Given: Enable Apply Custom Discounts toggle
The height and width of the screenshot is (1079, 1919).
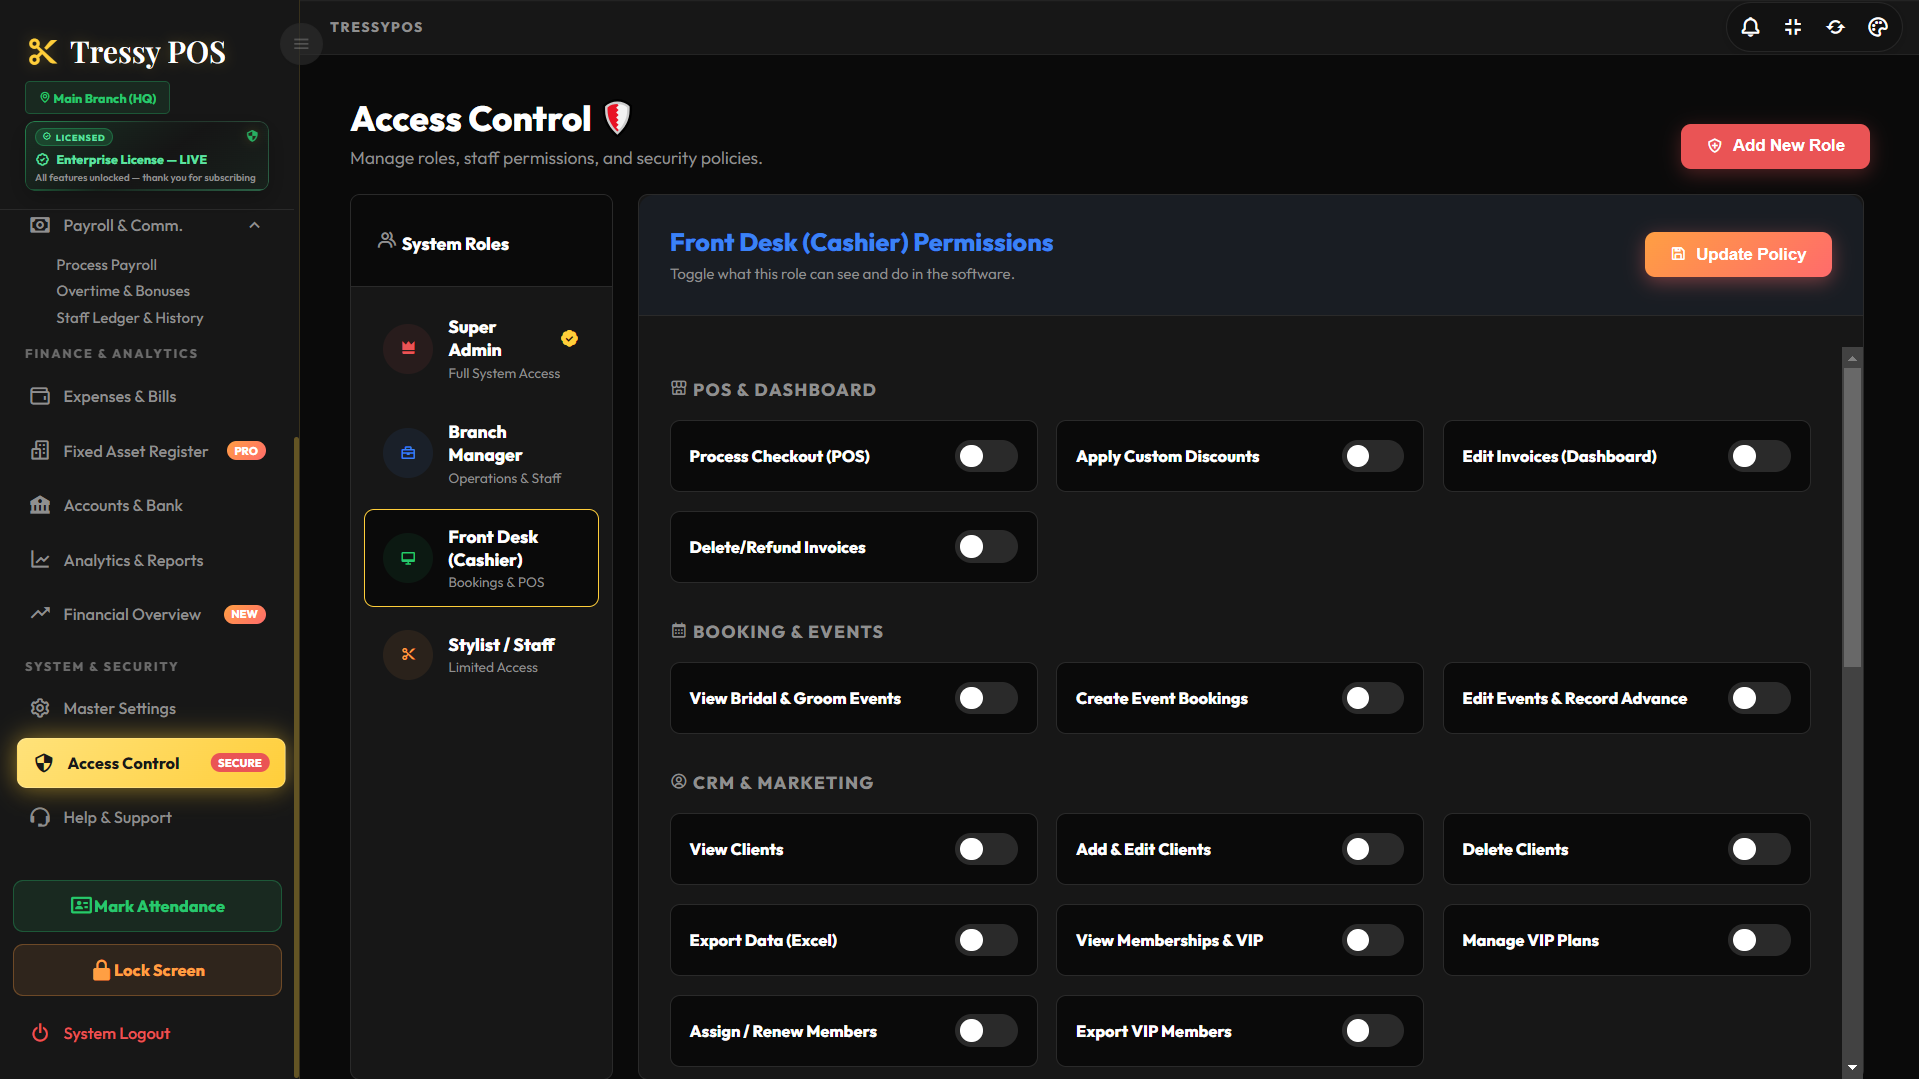Looking at the screenshot, I should coord(1372,456).
